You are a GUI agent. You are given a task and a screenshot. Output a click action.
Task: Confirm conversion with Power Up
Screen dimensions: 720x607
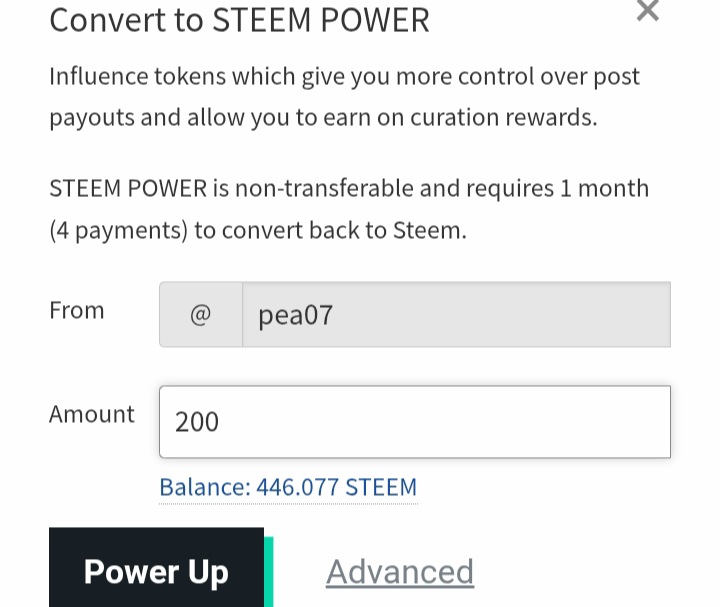pyautogui.click(x=157, y=569)
